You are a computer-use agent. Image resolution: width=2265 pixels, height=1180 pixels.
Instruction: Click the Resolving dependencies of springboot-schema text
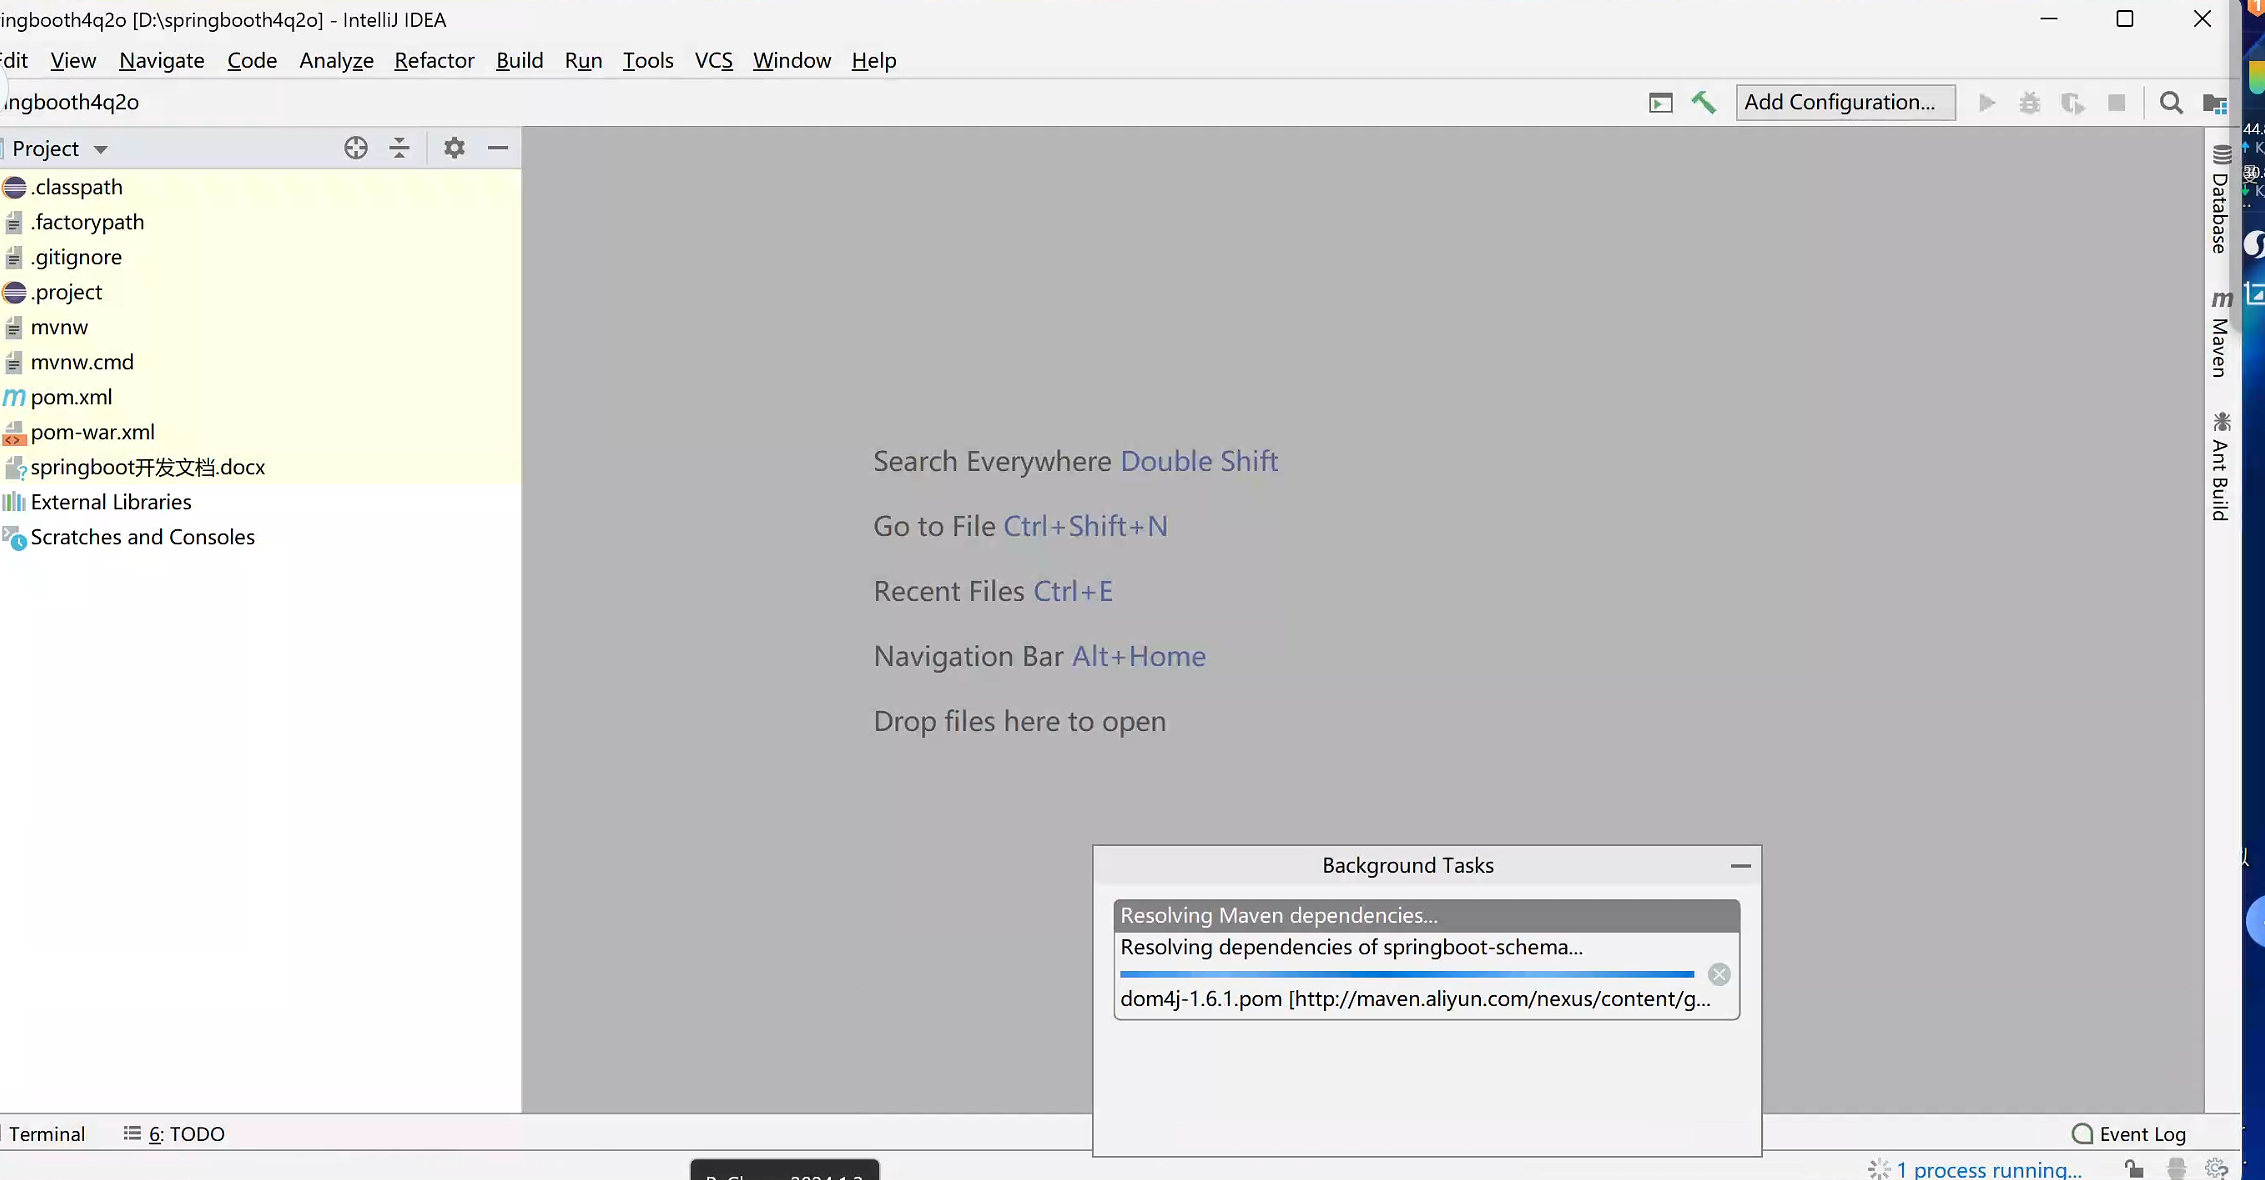point(1351,947)
